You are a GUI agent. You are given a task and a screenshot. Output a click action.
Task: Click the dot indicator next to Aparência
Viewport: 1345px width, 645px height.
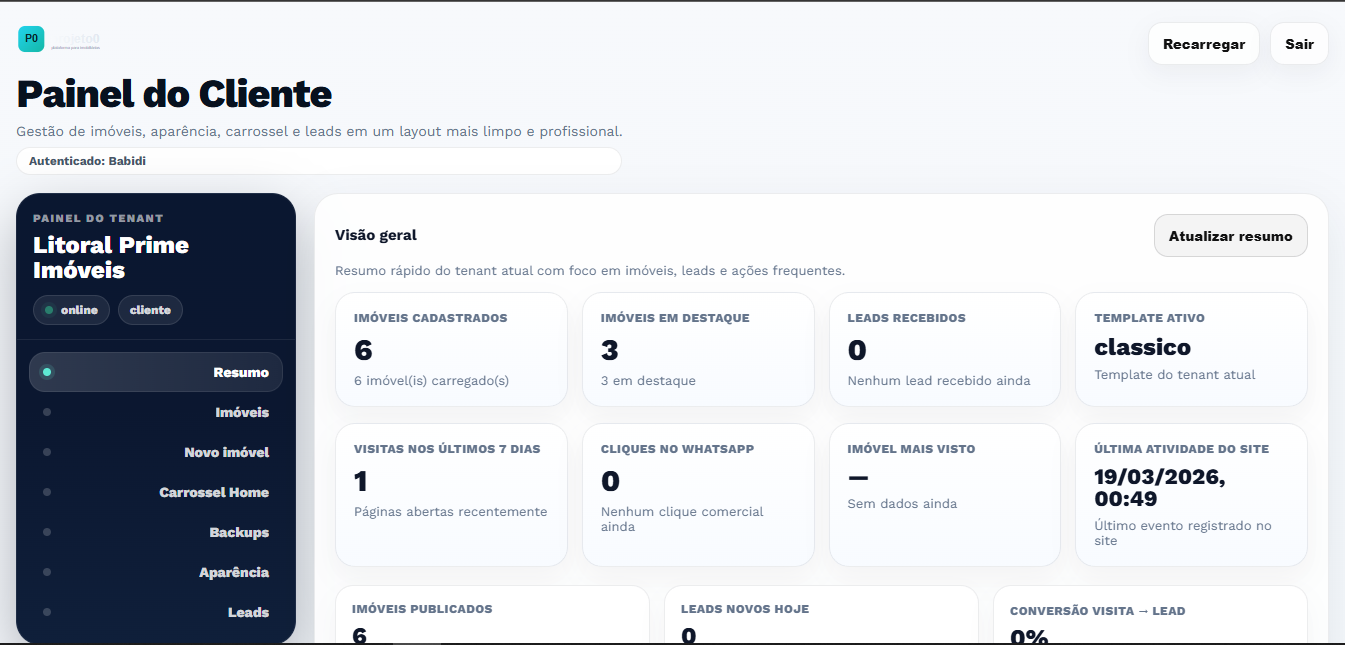46,572
